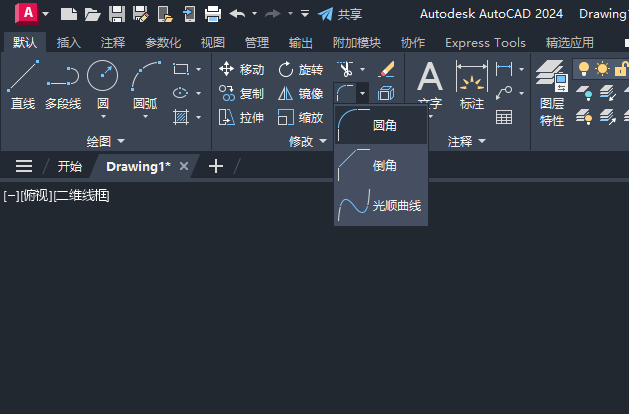The width and height of the screenshot is (629, 414).
Task: Add new drawing tab with plus
Action: coord(216,166)
